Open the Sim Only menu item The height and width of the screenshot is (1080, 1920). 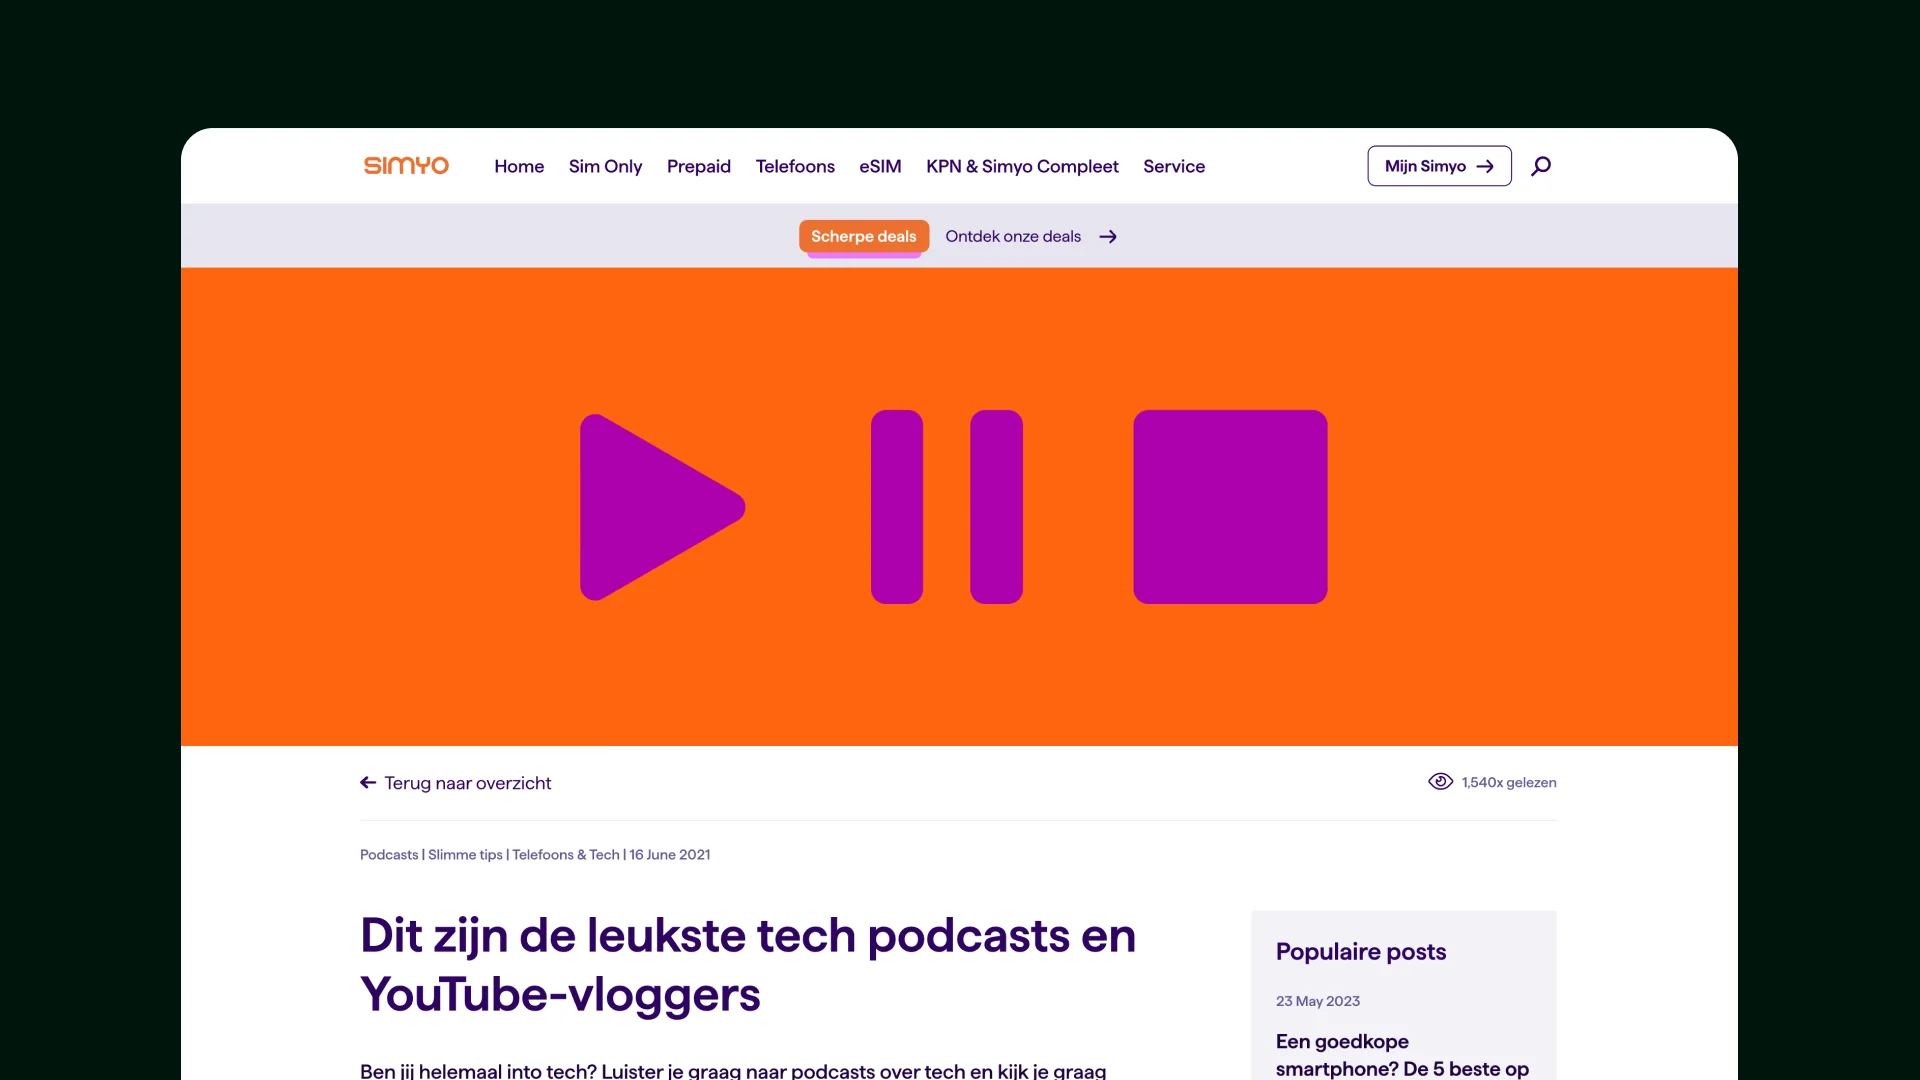605,166
